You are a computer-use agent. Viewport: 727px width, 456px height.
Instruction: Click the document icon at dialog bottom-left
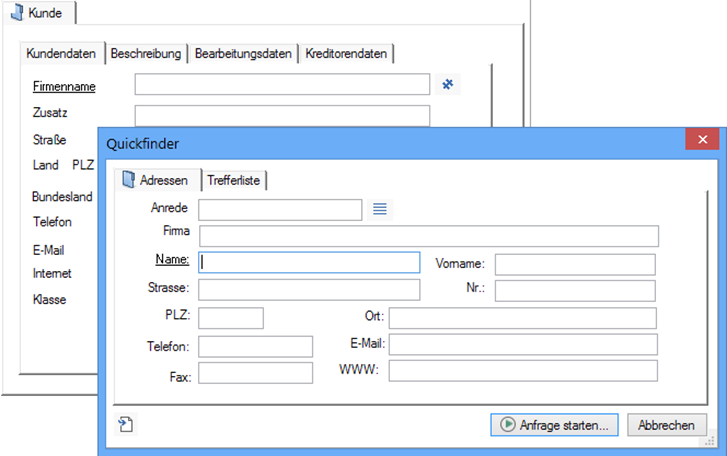coord(126,425)
